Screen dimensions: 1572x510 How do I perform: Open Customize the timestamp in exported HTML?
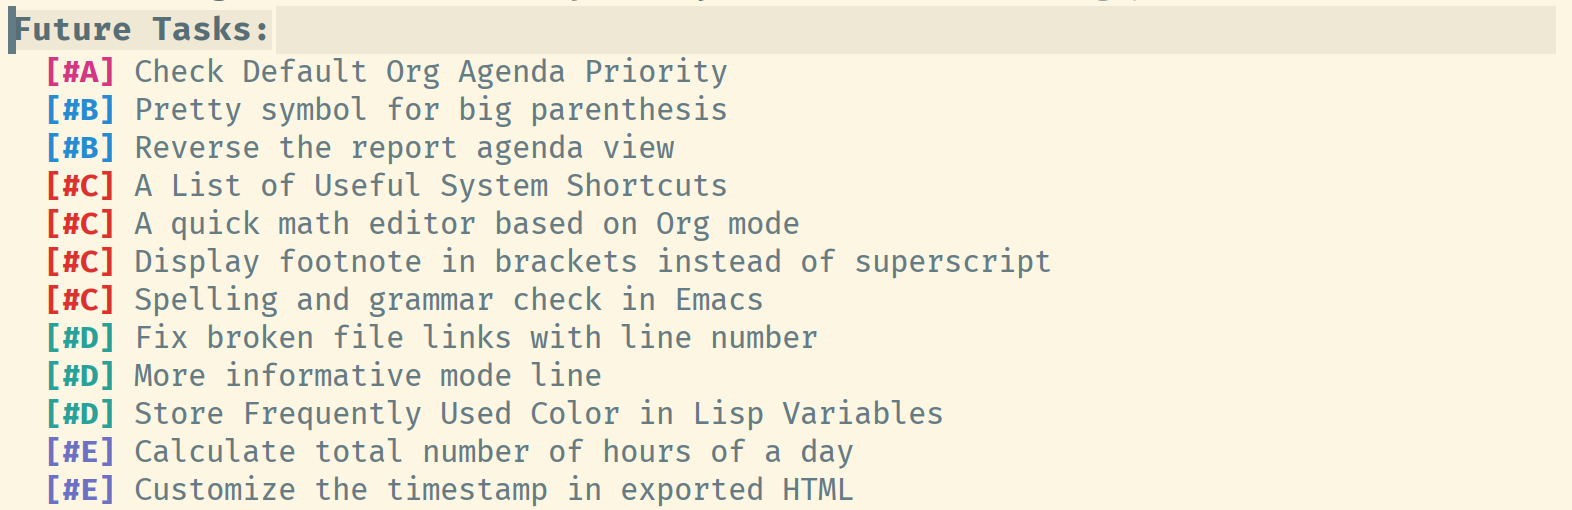pos(494,490)
